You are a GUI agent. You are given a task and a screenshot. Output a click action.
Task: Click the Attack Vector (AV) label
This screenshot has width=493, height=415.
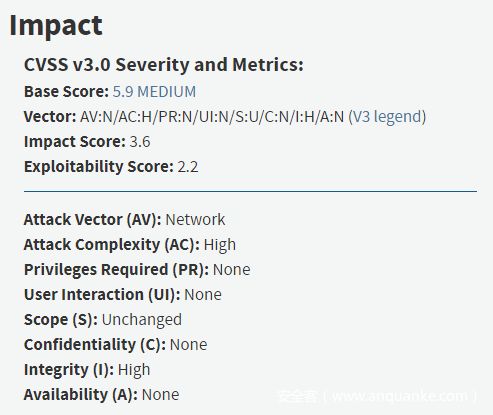(93, 220)
